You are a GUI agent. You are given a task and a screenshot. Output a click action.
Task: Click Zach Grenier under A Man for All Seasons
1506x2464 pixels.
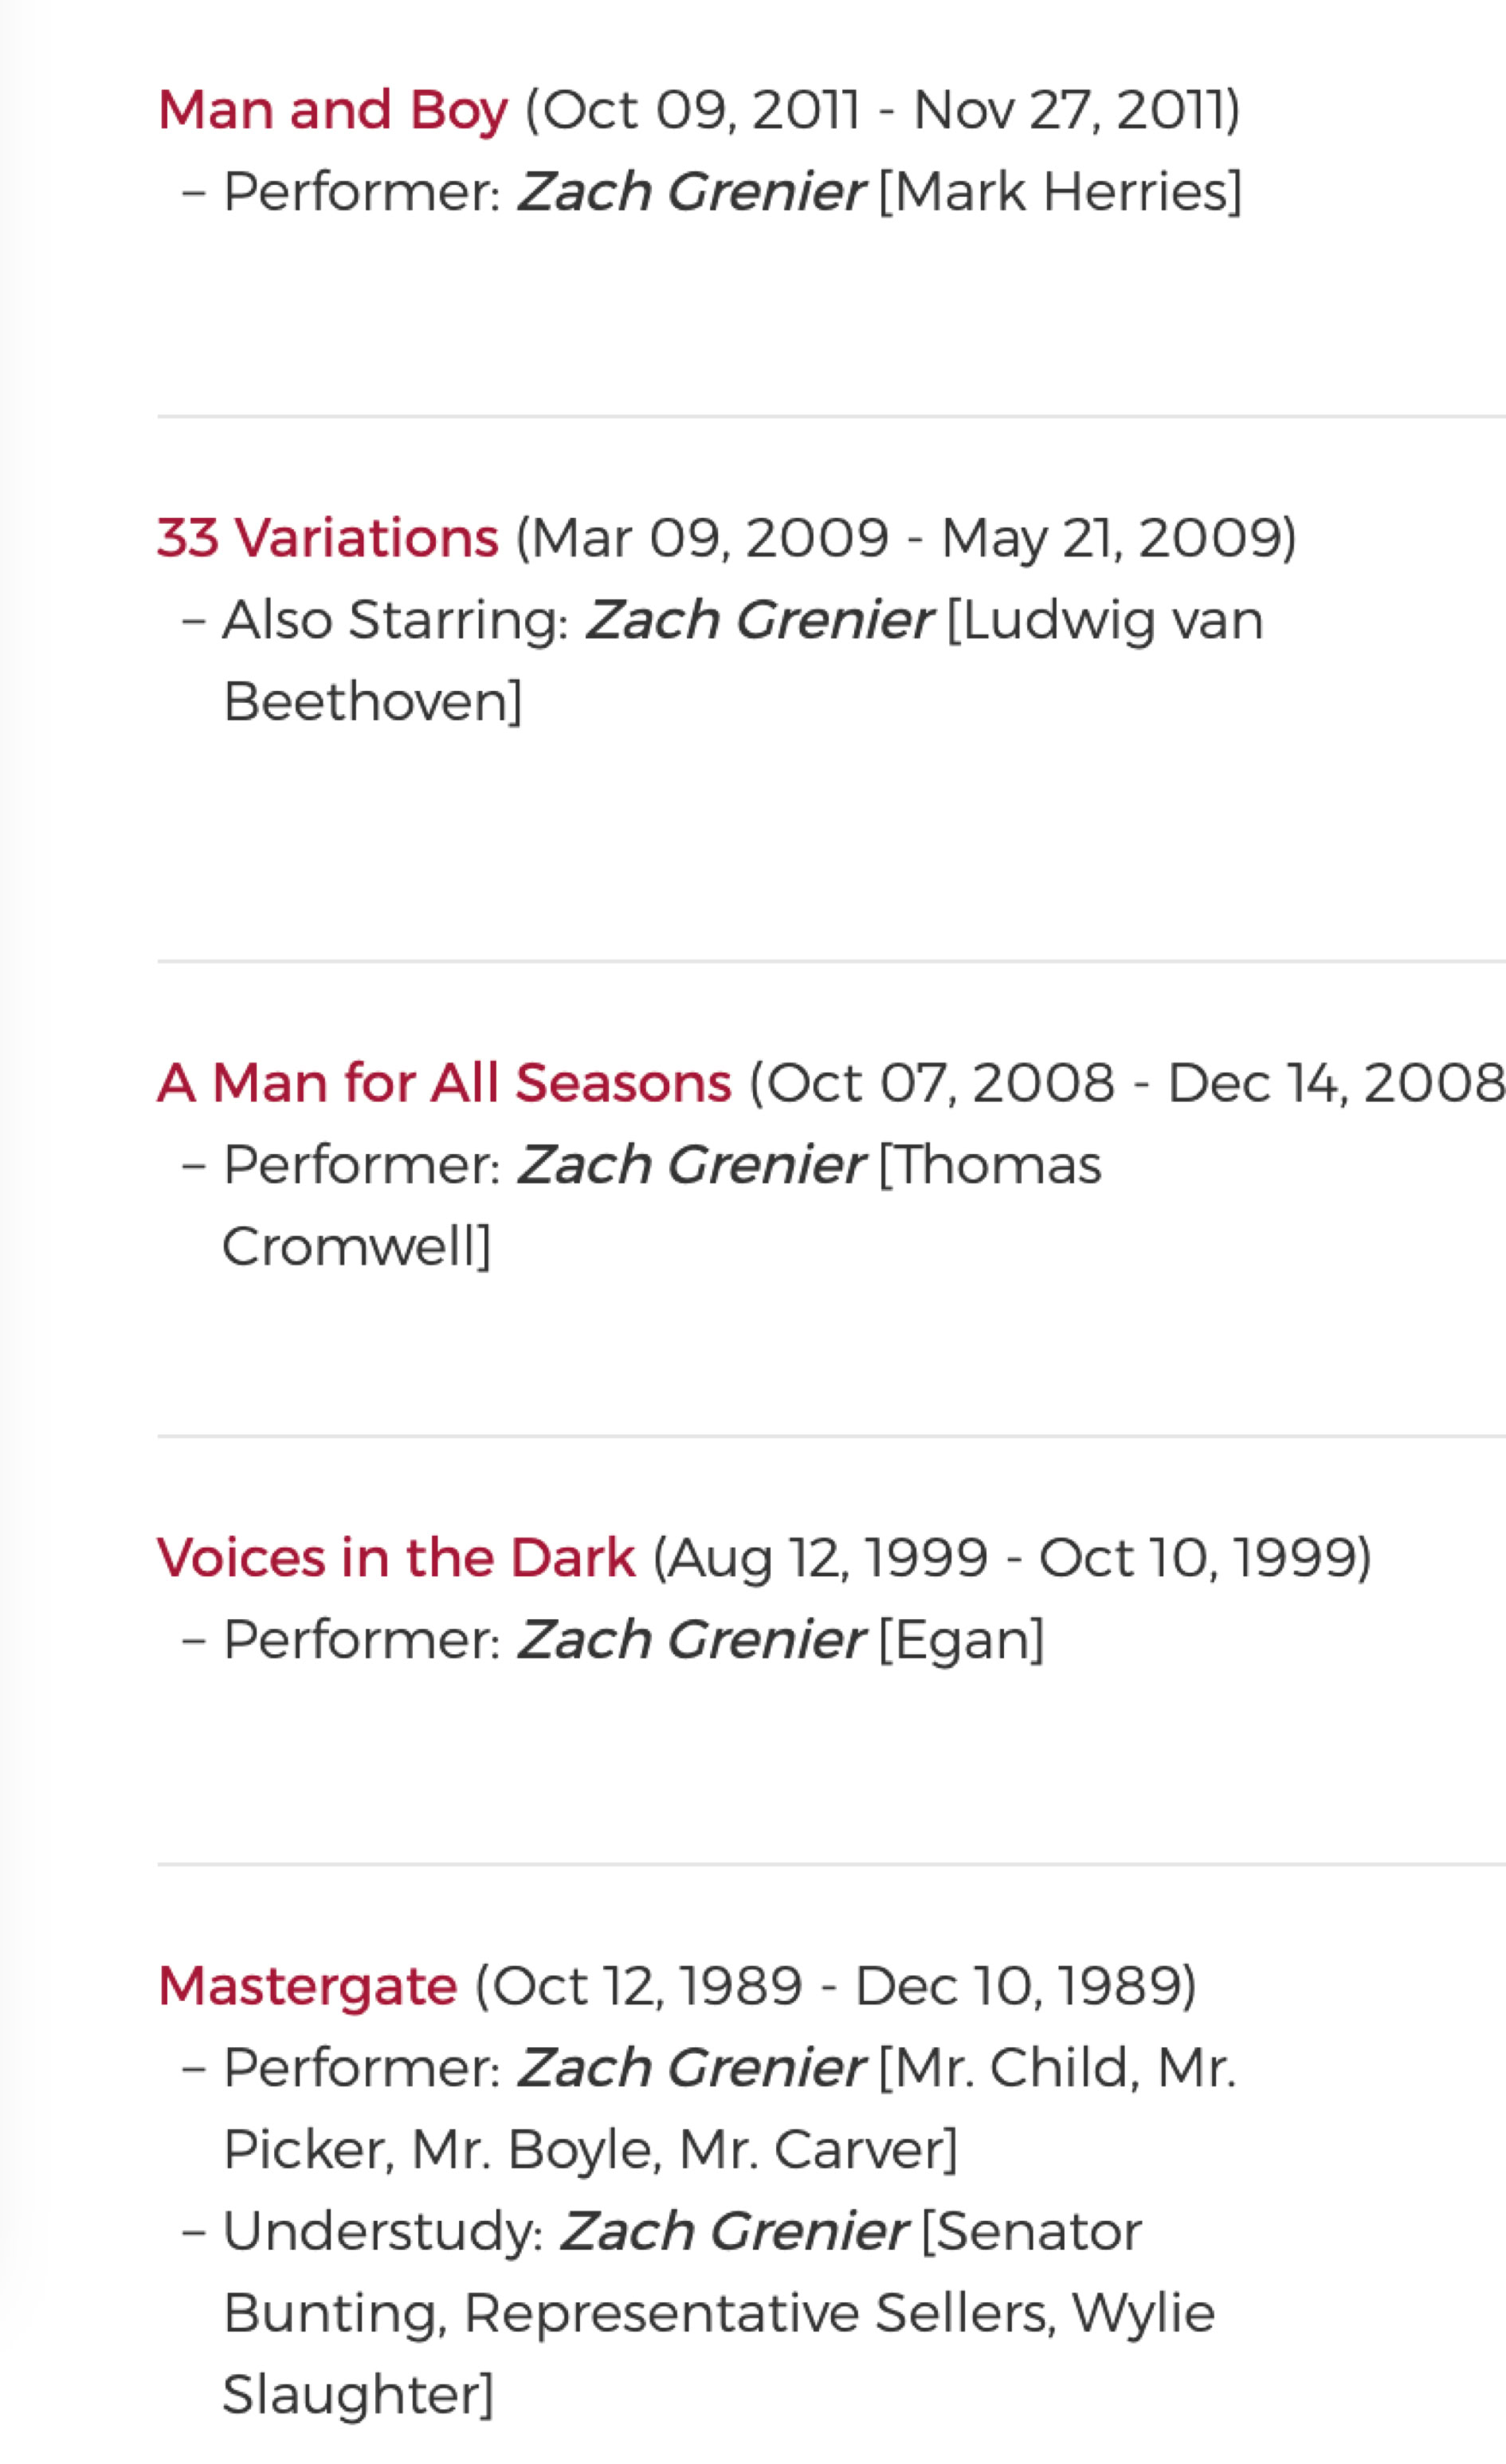click(x=690, y=1165)
